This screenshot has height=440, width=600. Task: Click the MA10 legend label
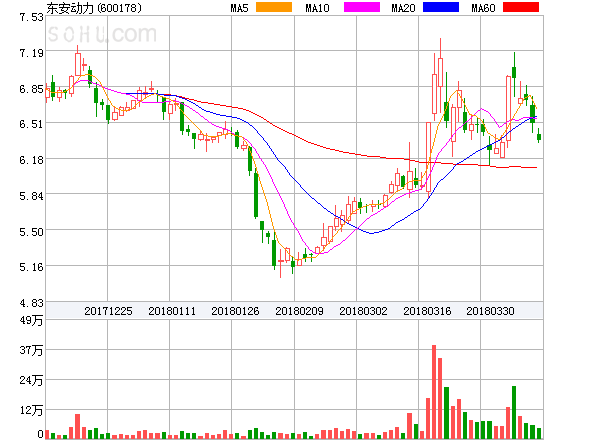coord(317,8)
